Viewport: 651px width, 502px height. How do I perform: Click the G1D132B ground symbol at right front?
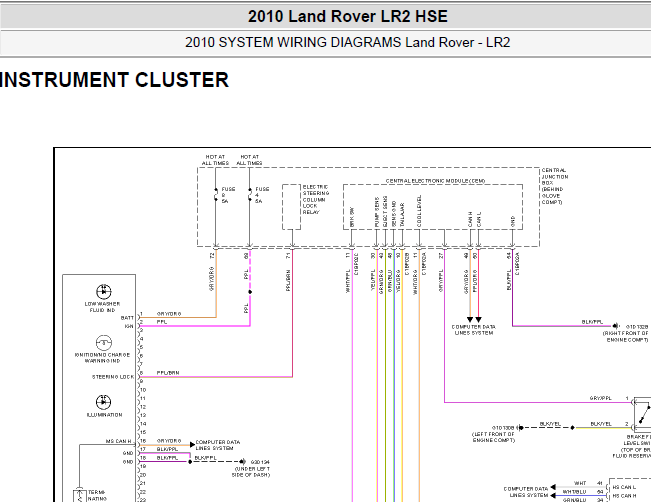pyautogui.click(x=617, y=326)
